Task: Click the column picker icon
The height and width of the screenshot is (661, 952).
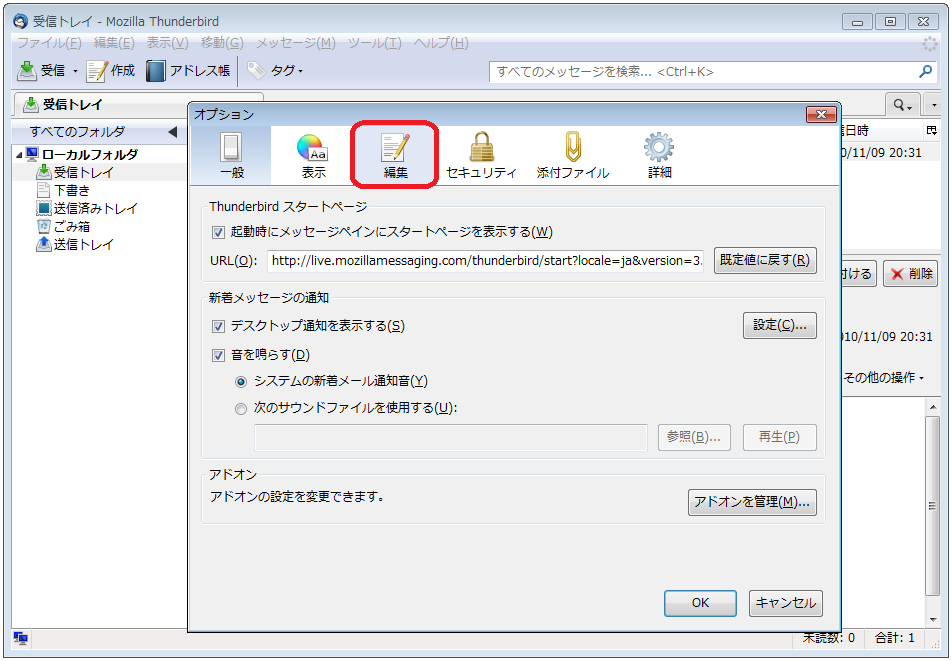Action: point(931,130)
